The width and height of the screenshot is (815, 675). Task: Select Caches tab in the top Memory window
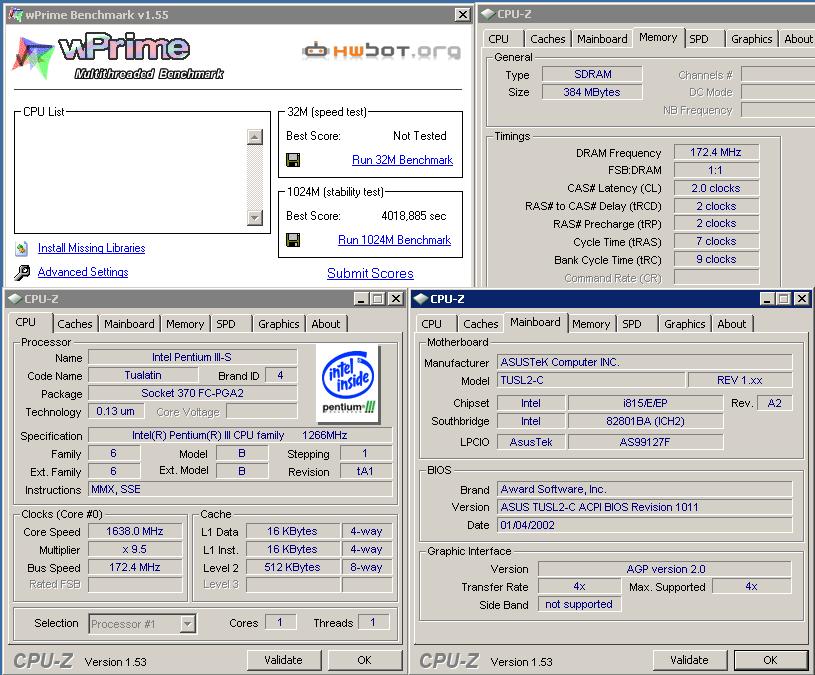pyautogui.click(x=548, y=39)
